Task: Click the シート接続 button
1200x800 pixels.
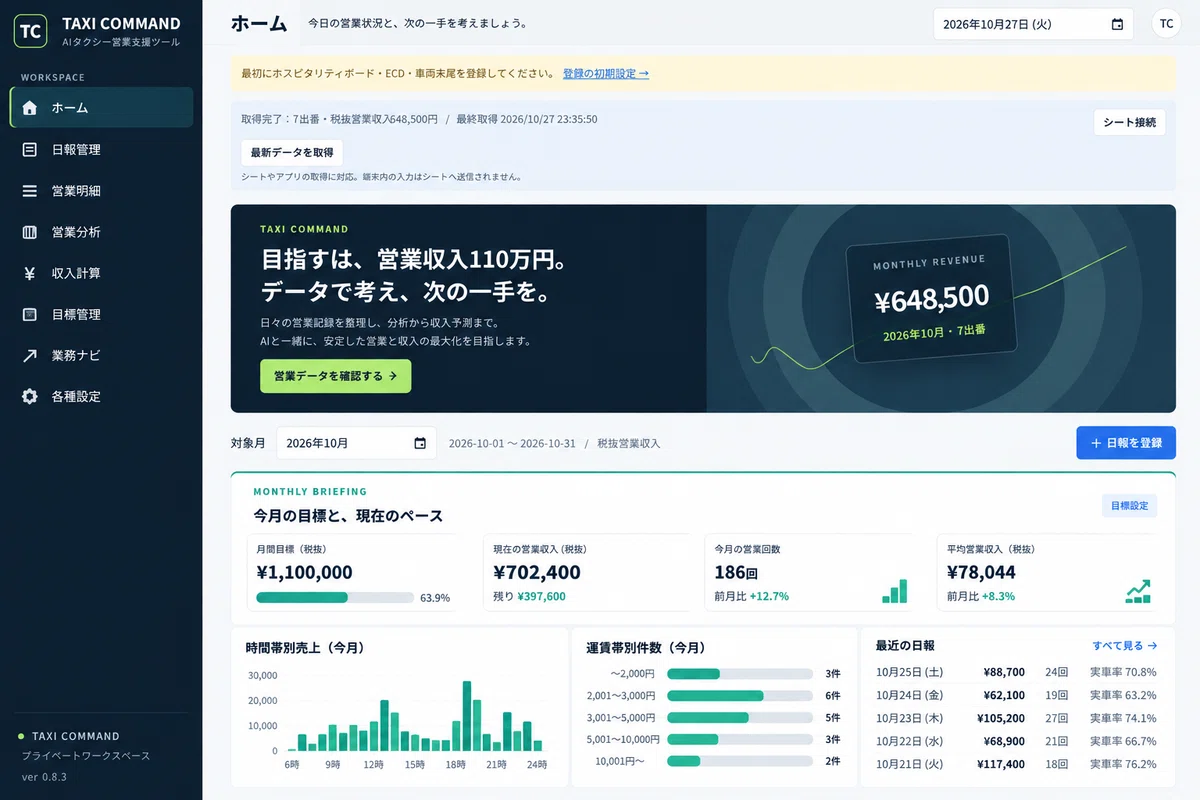Action: [1129, 122]
